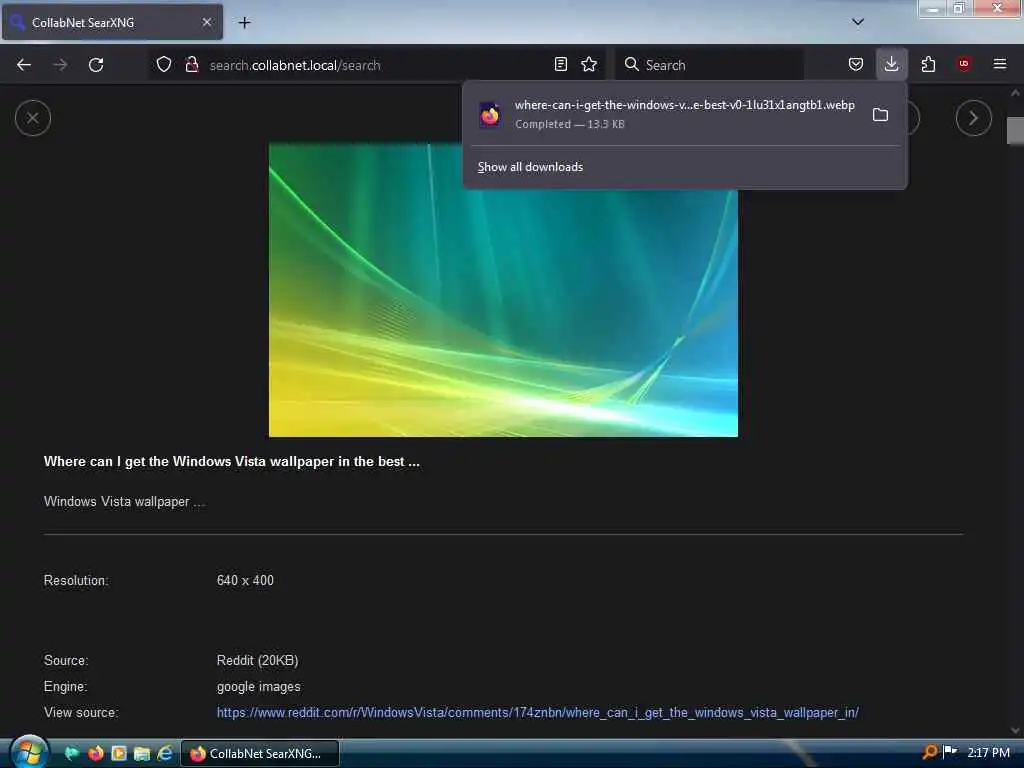
Task: Click Show all downloads
Action: (x=530, y=167)
